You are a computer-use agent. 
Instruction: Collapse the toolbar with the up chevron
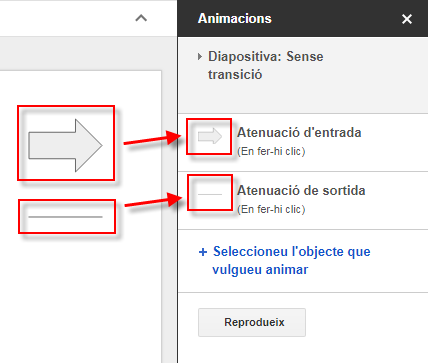tap(141, 18)
